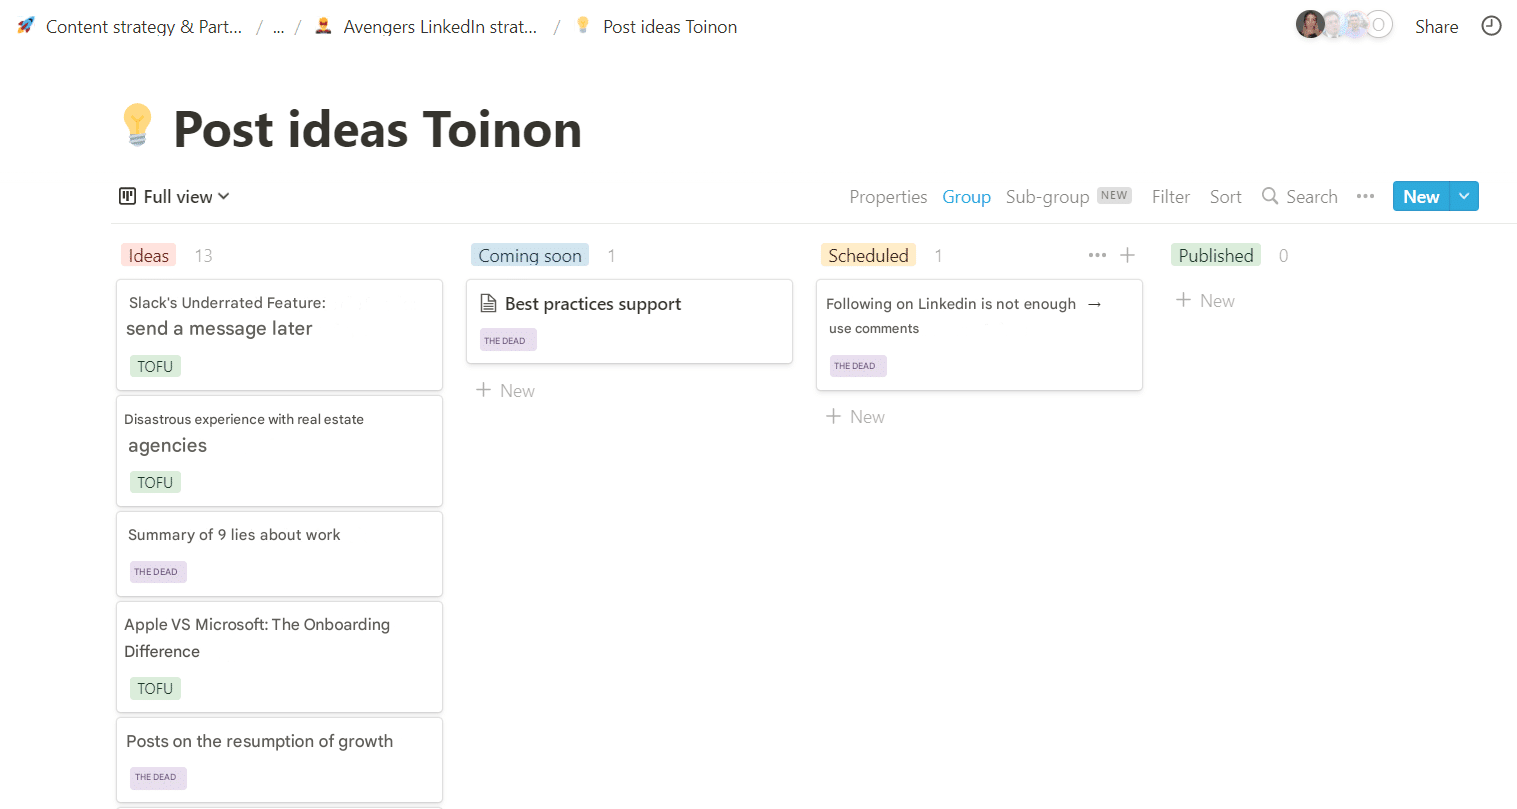
Task: Click the plus icon on the Scheduled column
Action: click(1127, 255)
